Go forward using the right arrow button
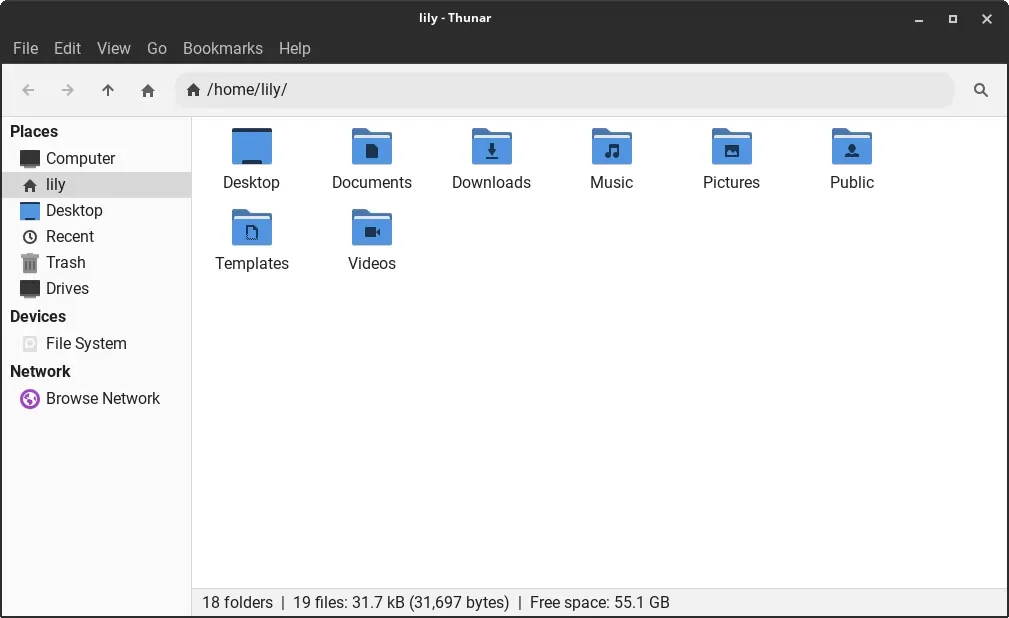 [68, 90]
